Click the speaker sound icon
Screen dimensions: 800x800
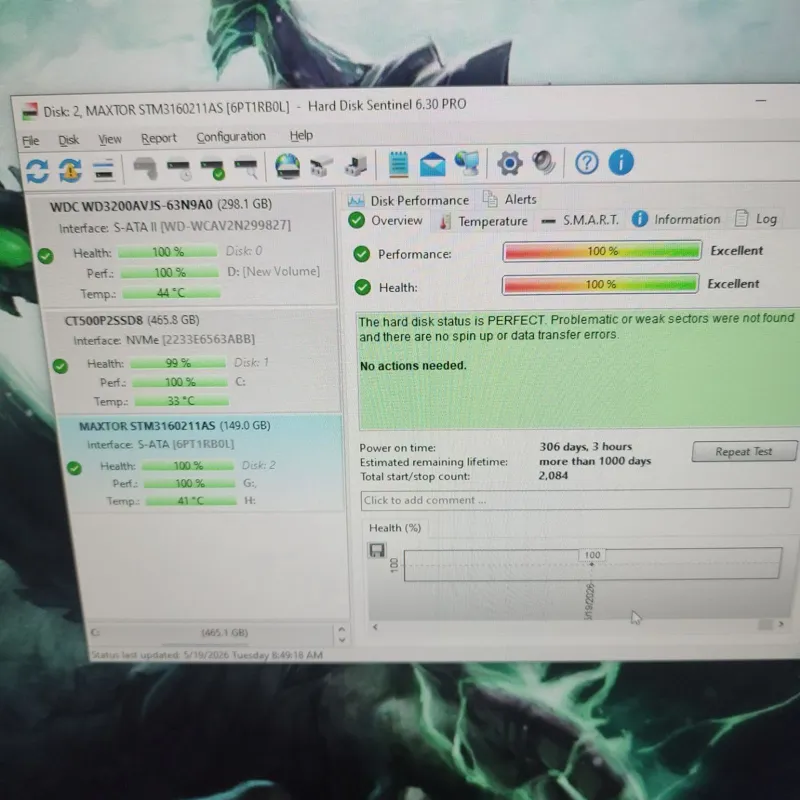click(x=544, y=163)
